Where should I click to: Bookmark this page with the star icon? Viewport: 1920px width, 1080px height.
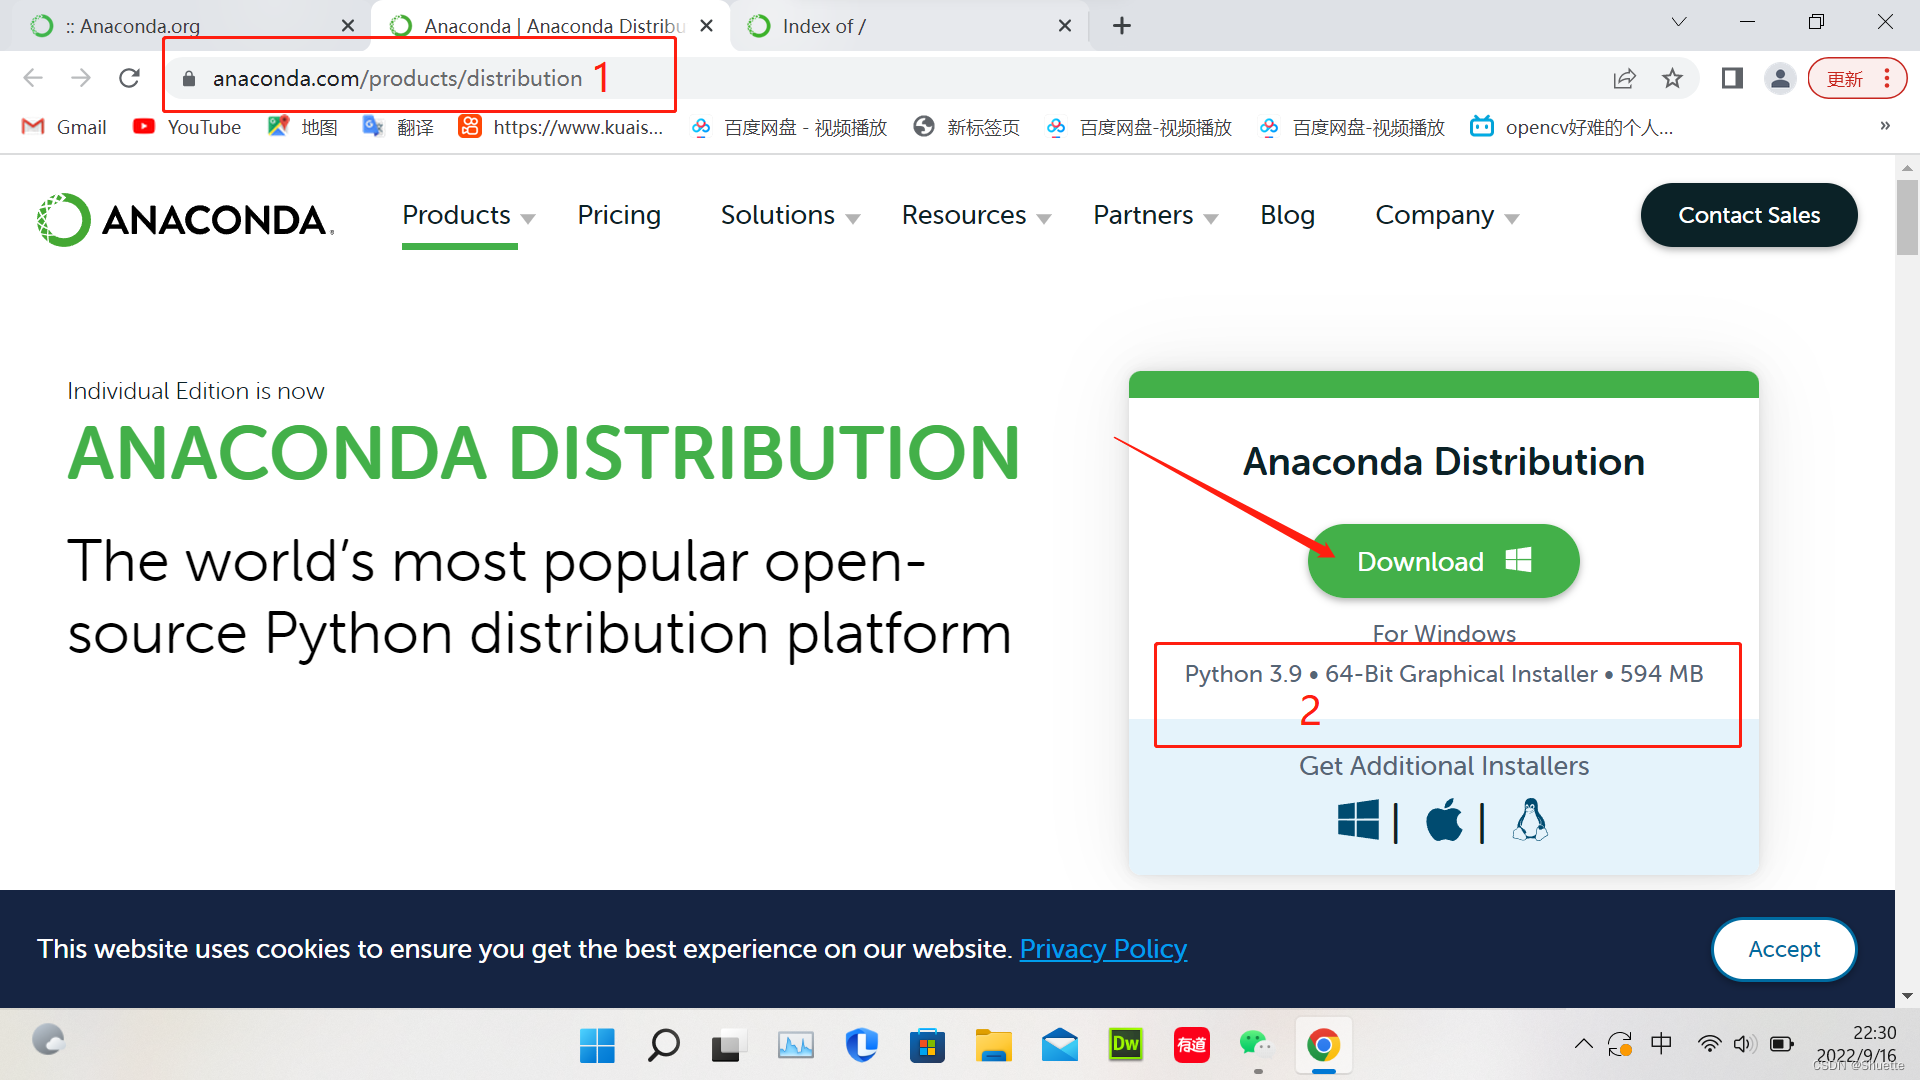[x=1672, y=78]
